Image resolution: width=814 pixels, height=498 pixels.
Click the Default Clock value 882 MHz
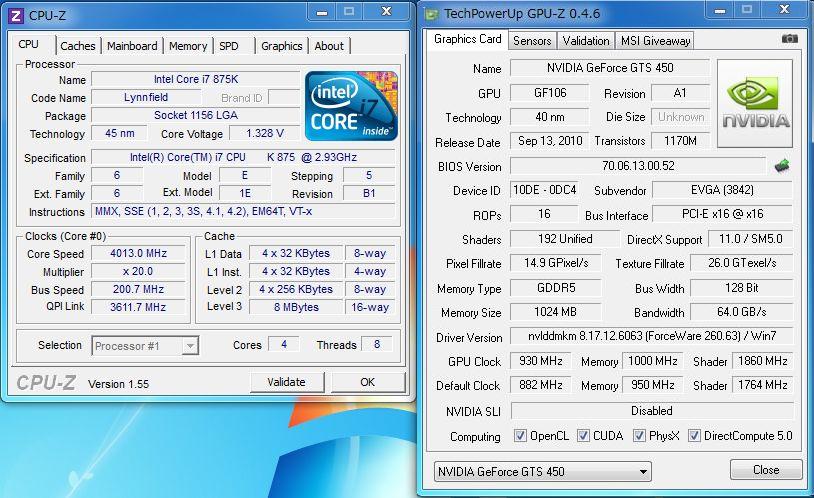tap(540, 385)
